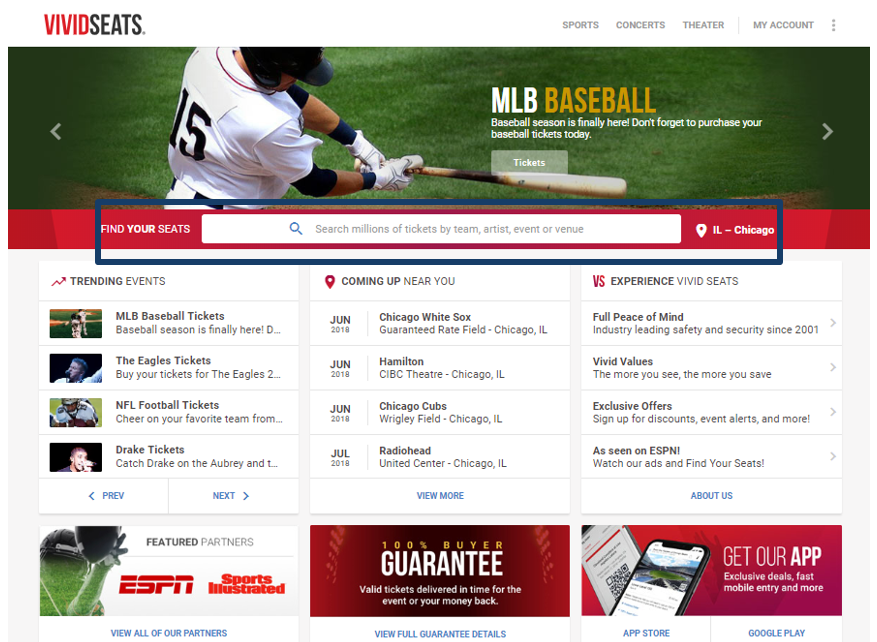
Task: Click the VS Experience Vivid Seats icon
Action: pyautogui.click(x=598, y=281)
